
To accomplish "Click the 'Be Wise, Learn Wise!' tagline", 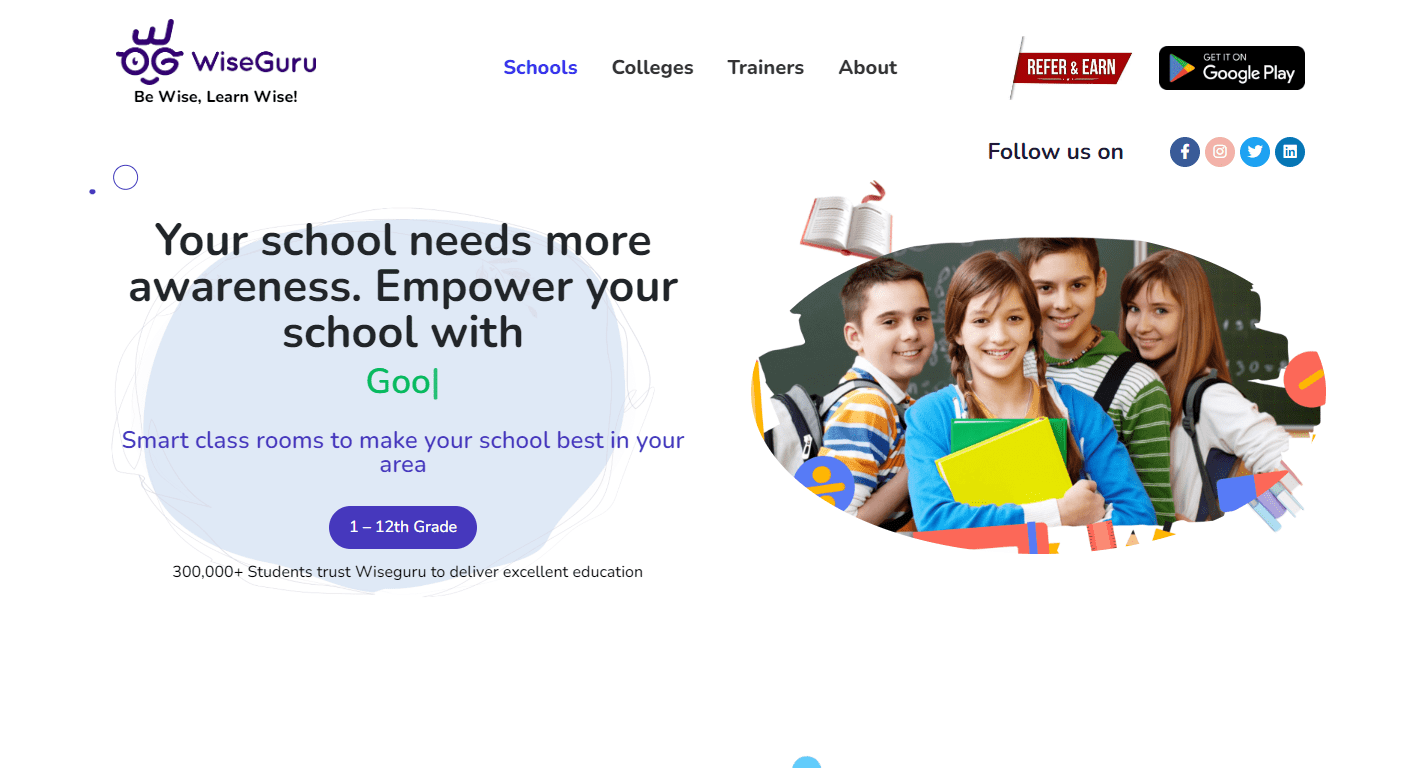I will (216, 97).
